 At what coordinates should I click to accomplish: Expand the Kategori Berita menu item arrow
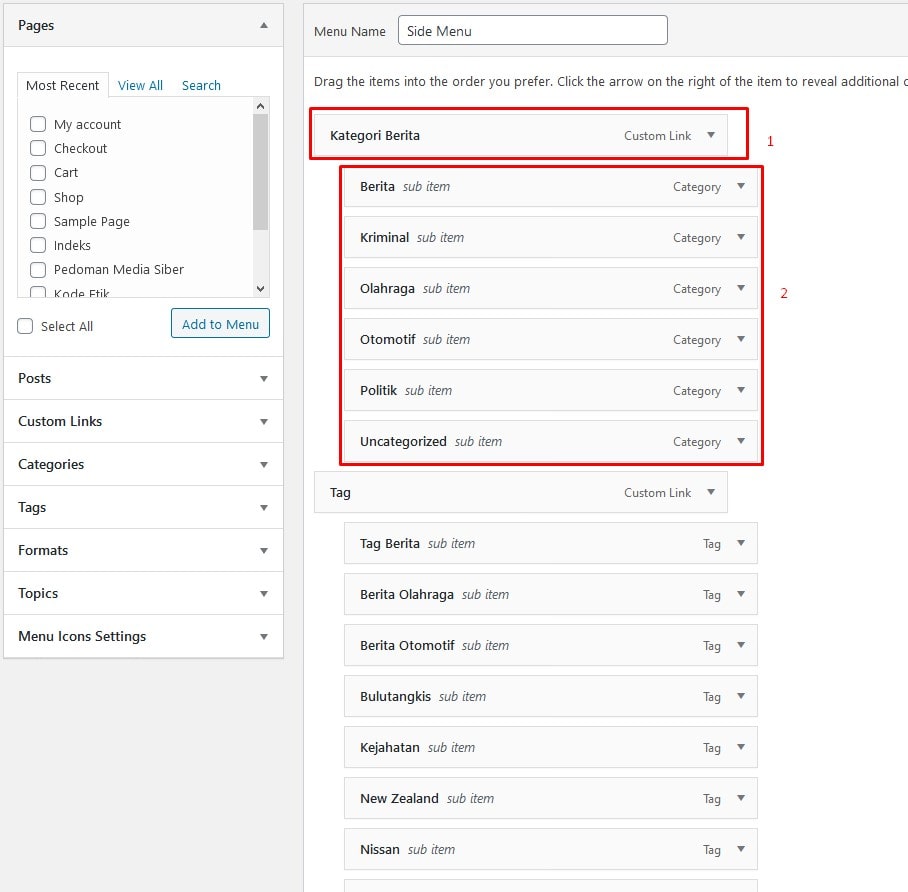711,135
